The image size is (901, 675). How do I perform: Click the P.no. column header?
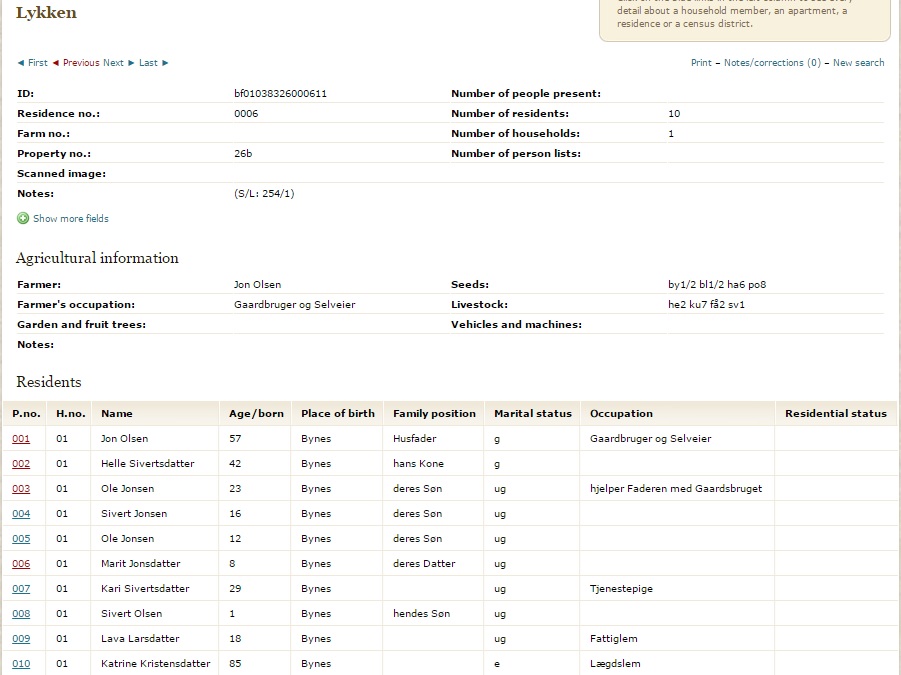[26, 414]
